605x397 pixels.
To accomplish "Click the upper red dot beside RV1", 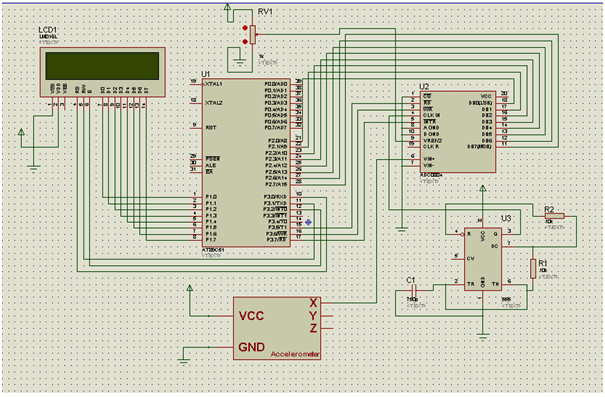I will (245, 28).
